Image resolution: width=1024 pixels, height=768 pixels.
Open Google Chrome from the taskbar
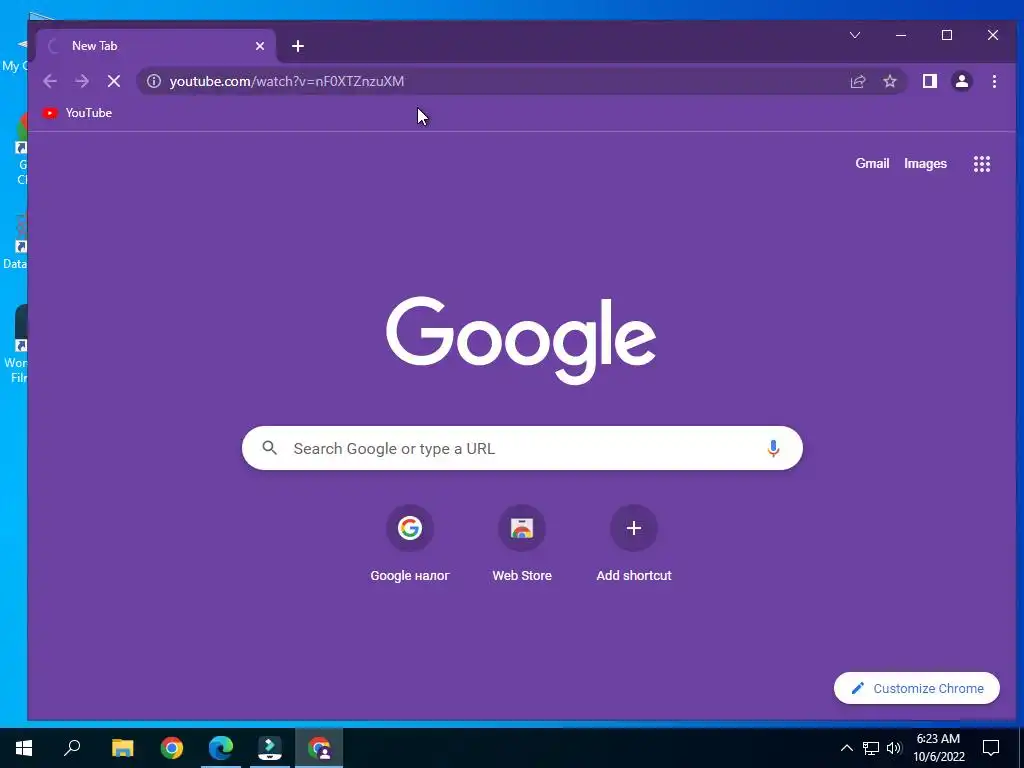click(x=172, y=748)
